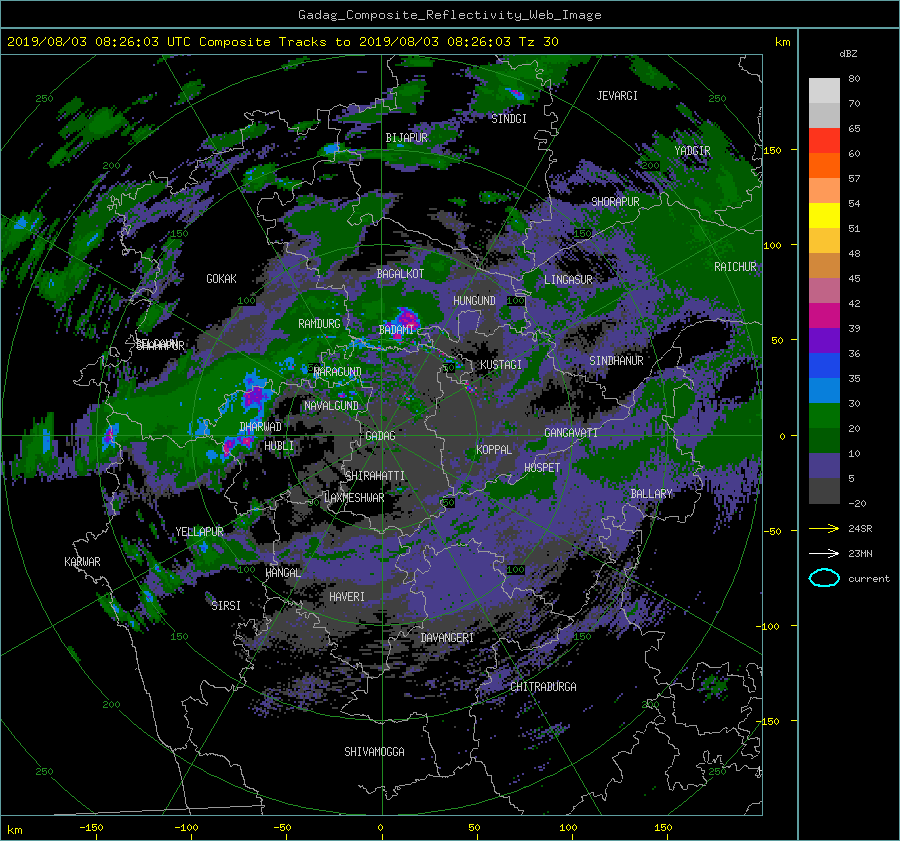The image size is (900, 841).
Task: Click the NAVALGUND city label
Action: click(331, 406)
